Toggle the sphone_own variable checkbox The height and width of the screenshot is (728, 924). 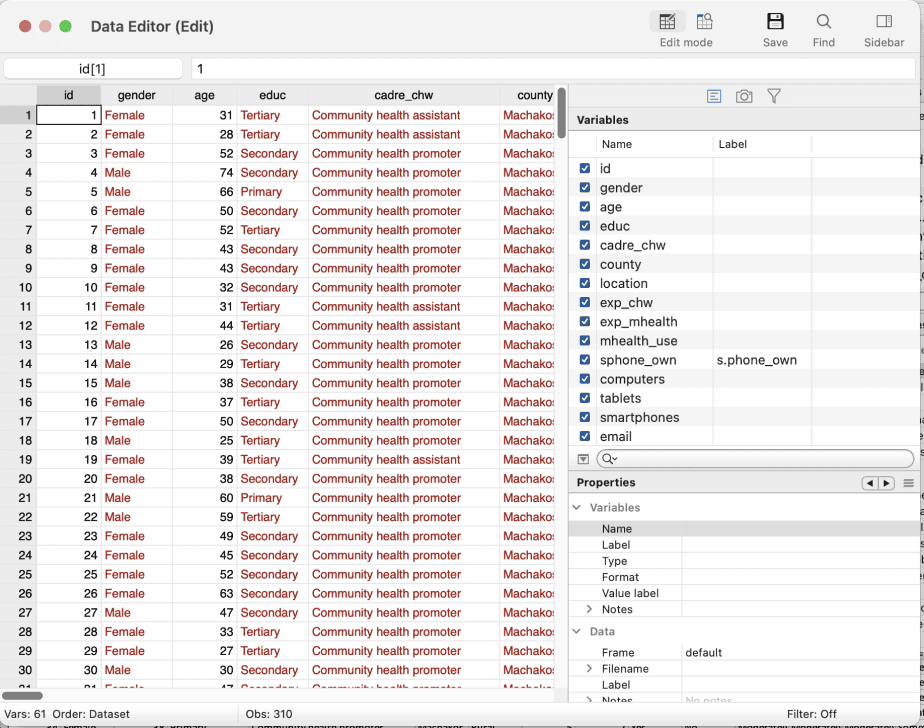585,360
